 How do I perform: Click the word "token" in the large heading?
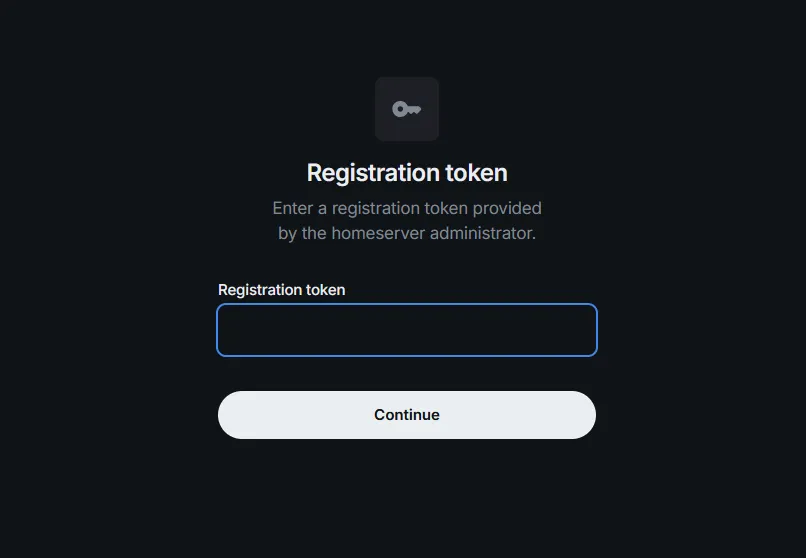coord(477,173)
